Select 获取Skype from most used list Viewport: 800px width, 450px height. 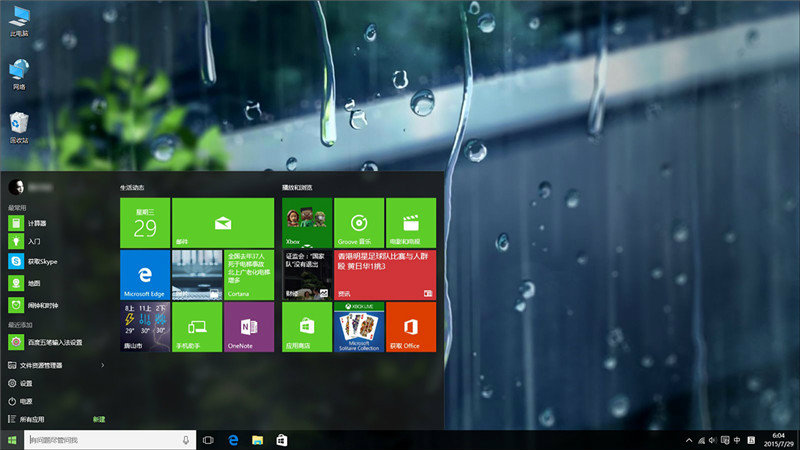40,261
